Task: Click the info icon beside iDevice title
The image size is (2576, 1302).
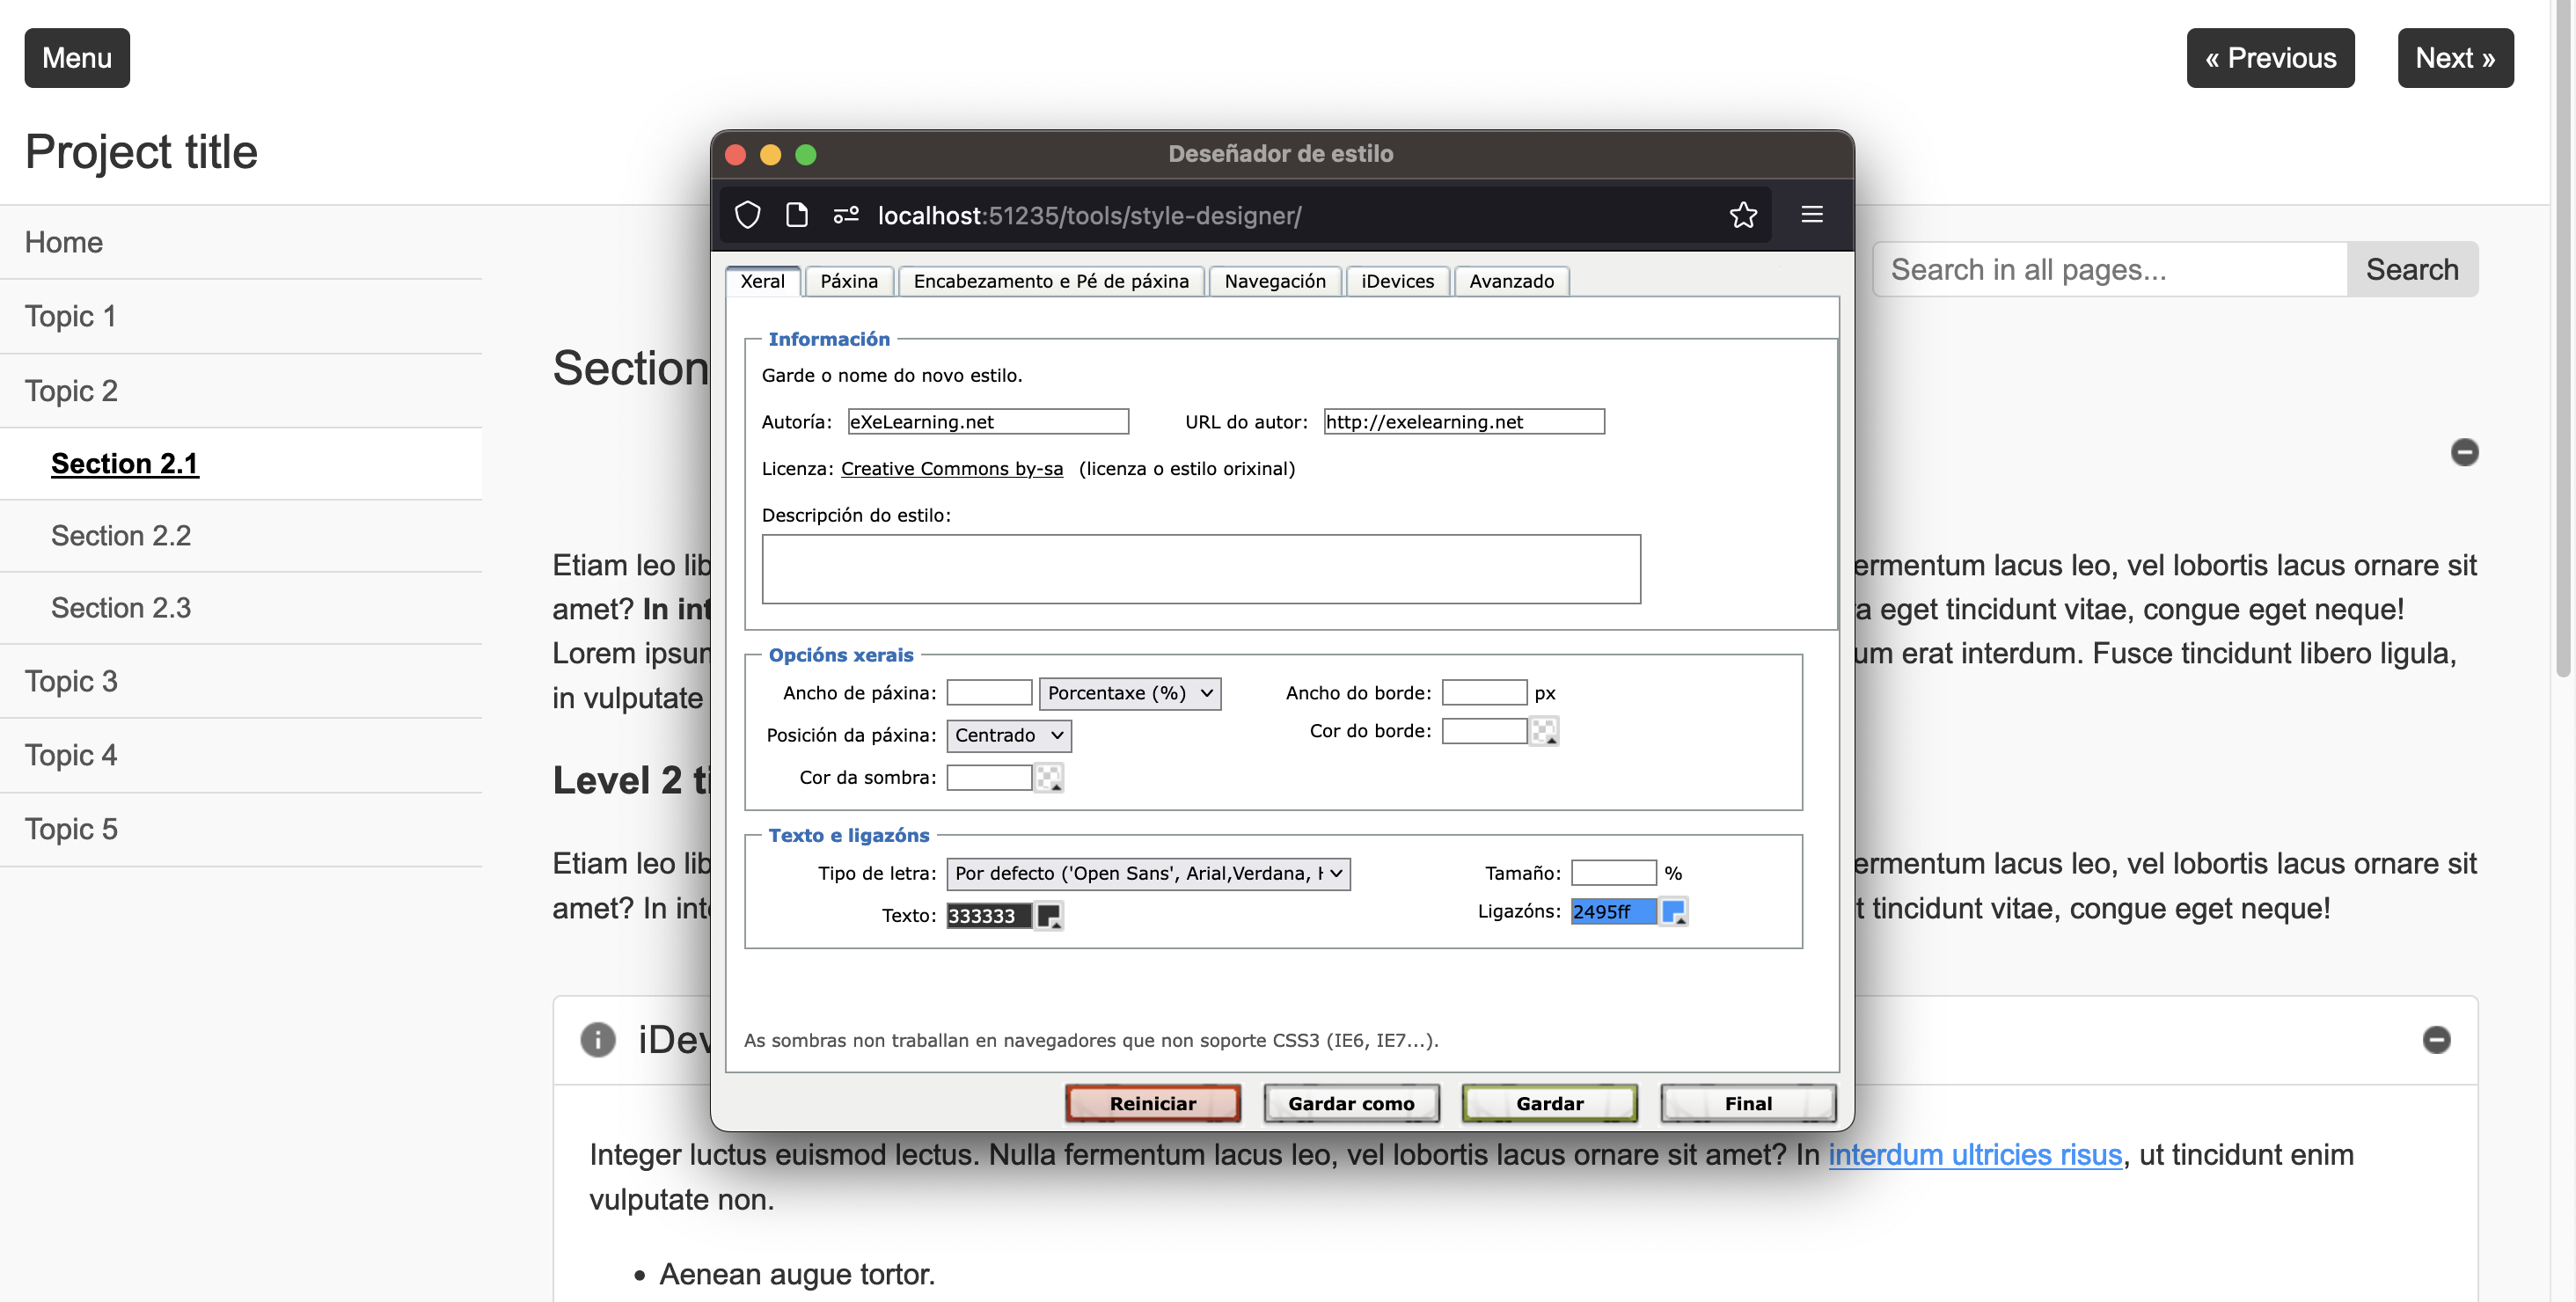Action: [x=598, y=1040]
